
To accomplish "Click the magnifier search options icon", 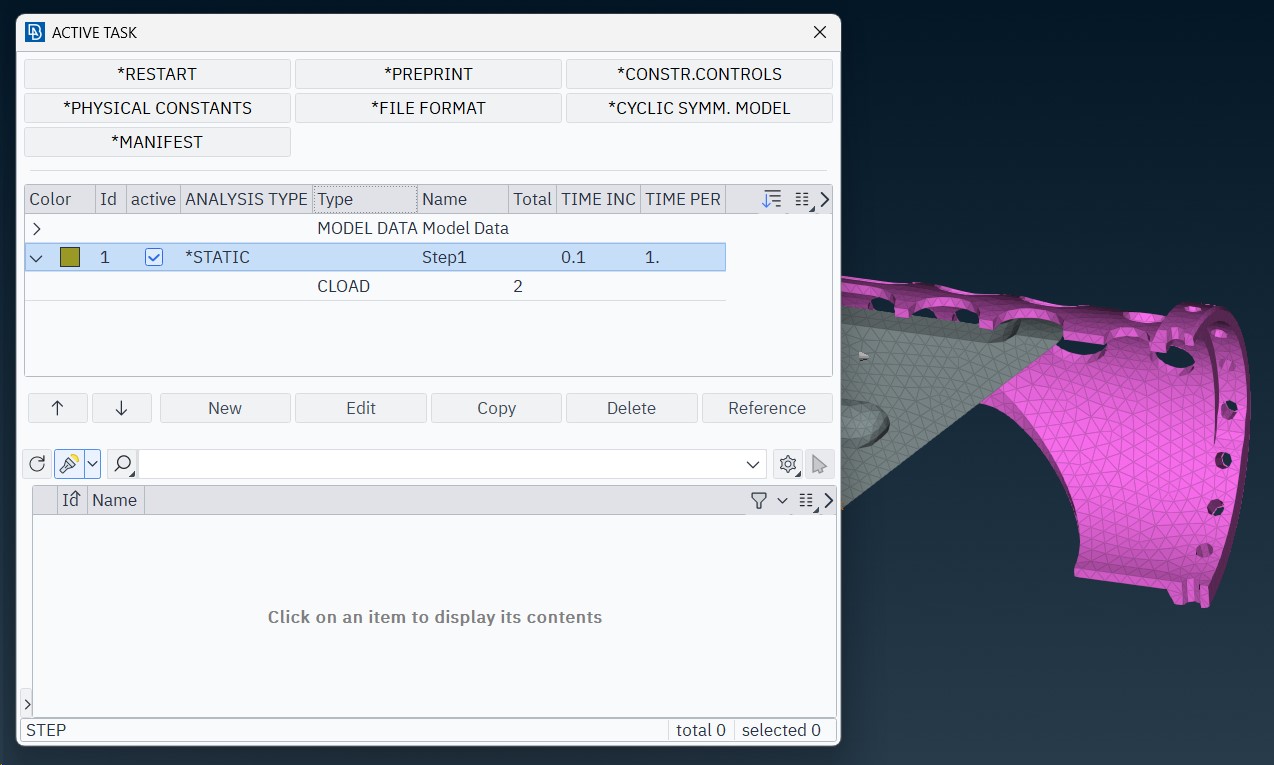I will [122, 464].
